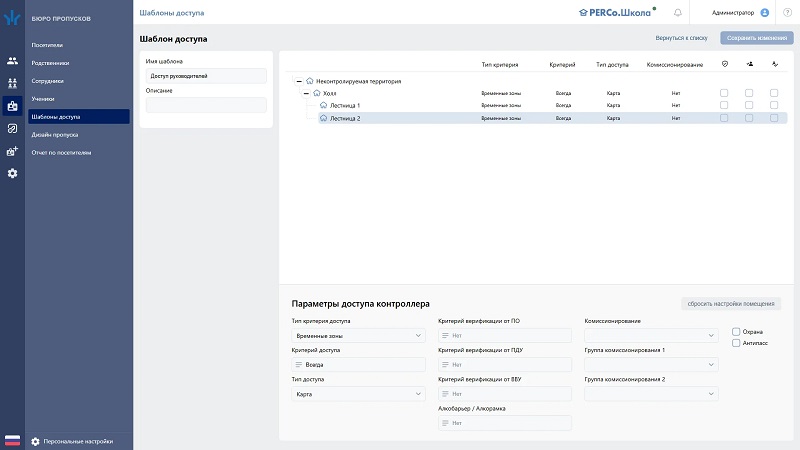Viewport: 800px width, 450px height.
Task: Open the notifications bell icon
Action: tap(678, 13)
